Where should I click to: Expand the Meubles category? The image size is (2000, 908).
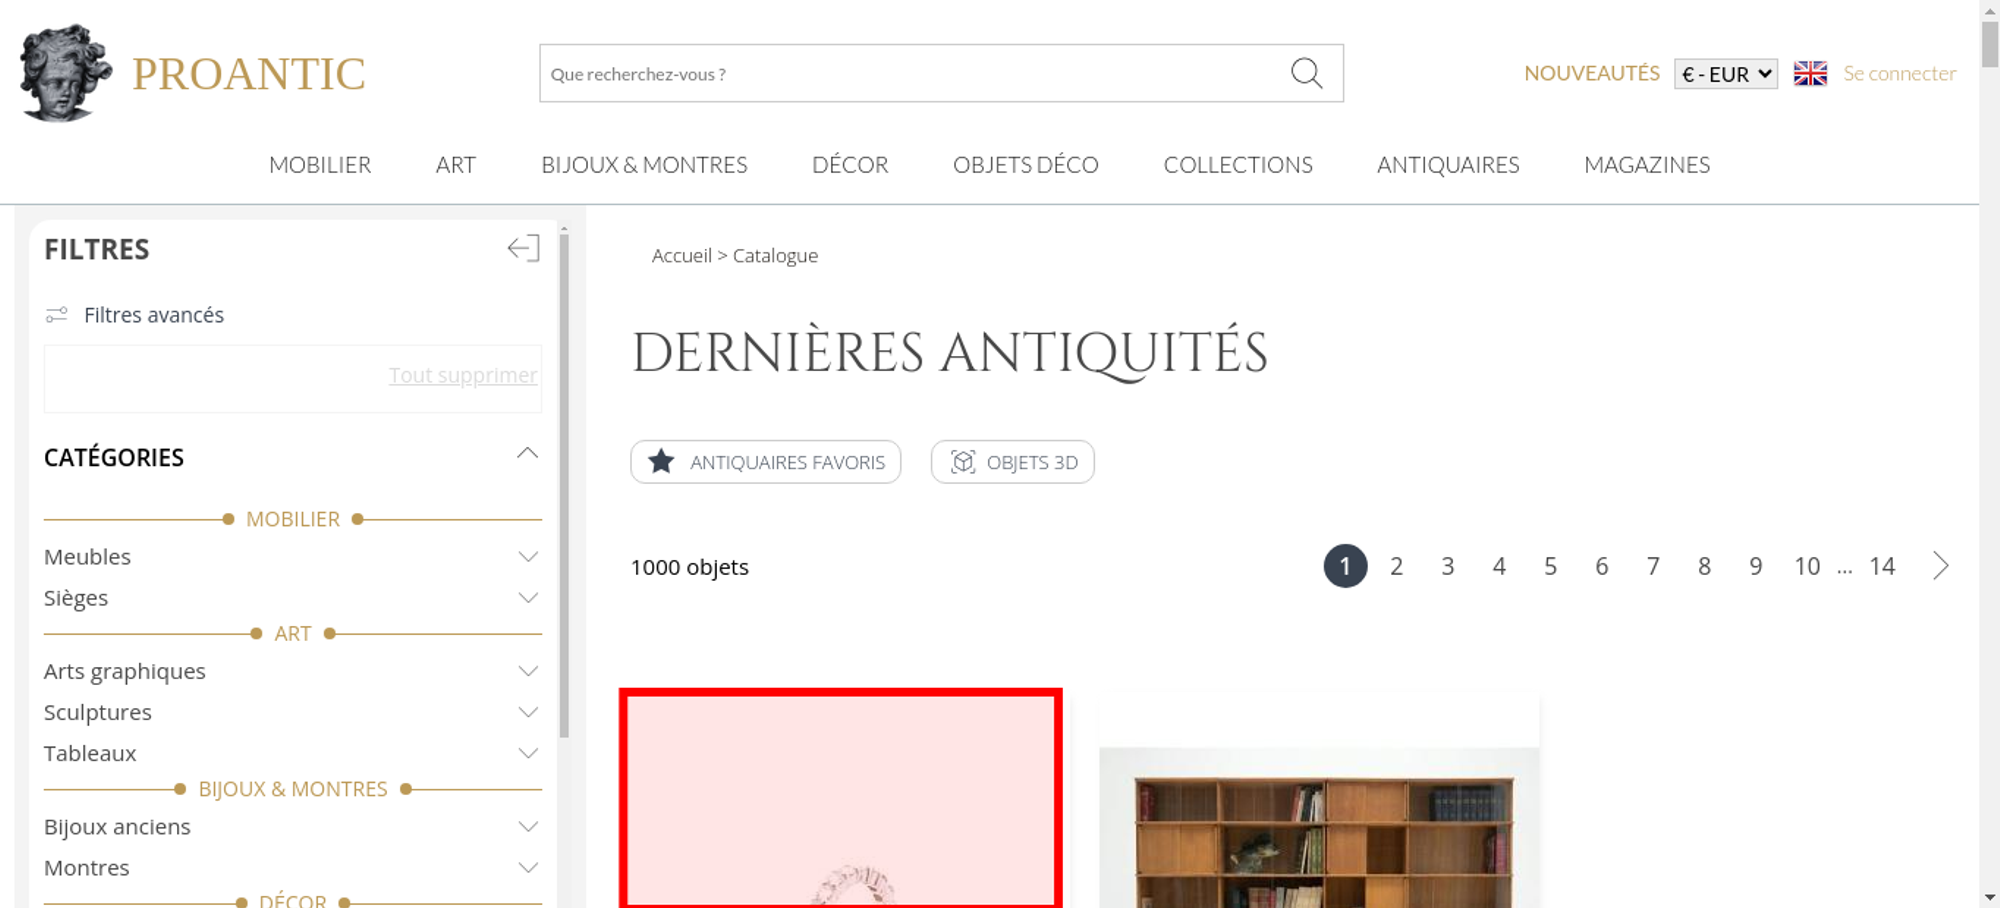tap(528, 557)
